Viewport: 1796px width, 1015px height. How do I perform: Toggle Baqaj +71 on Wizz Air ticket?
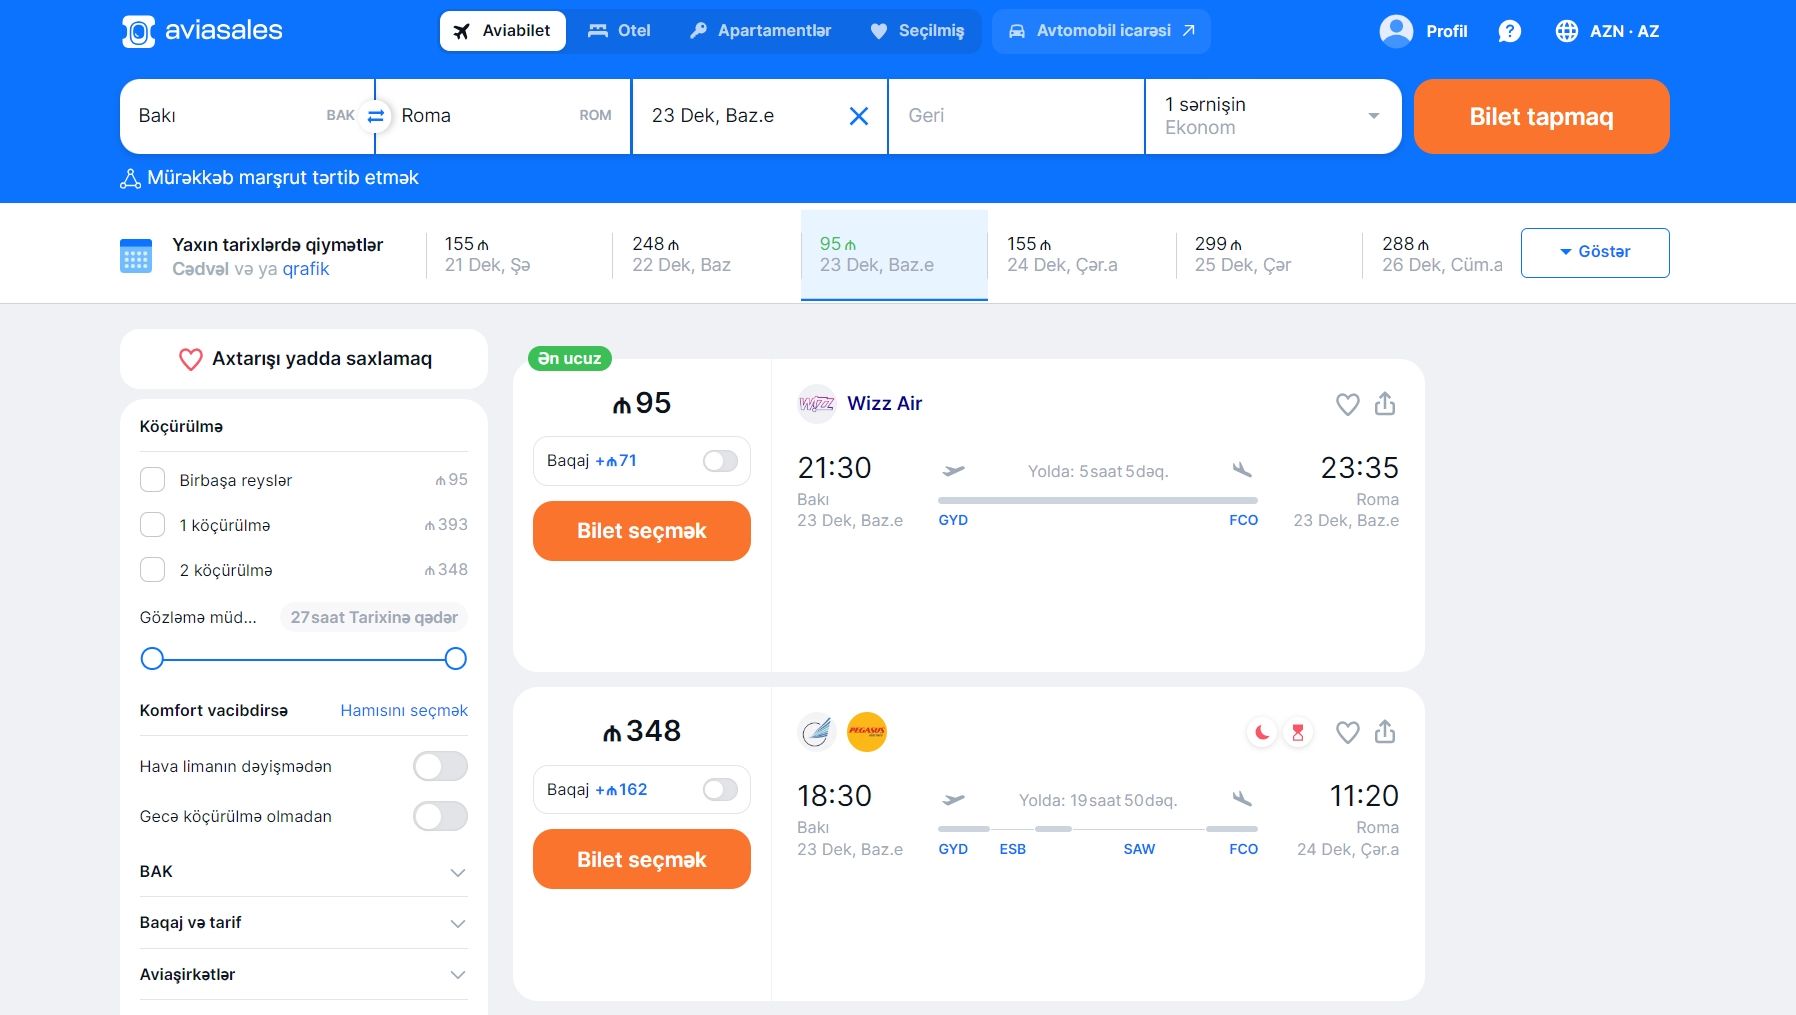720,461
